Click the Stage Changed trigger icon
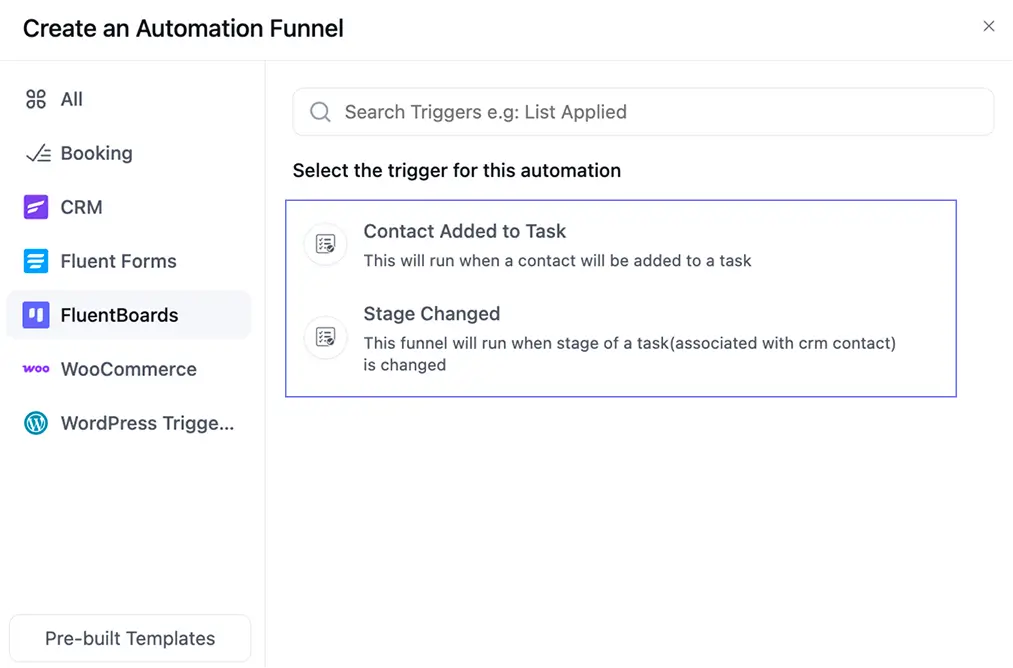The height and width of the screenshot is (668, 1013). pos(325,337)
